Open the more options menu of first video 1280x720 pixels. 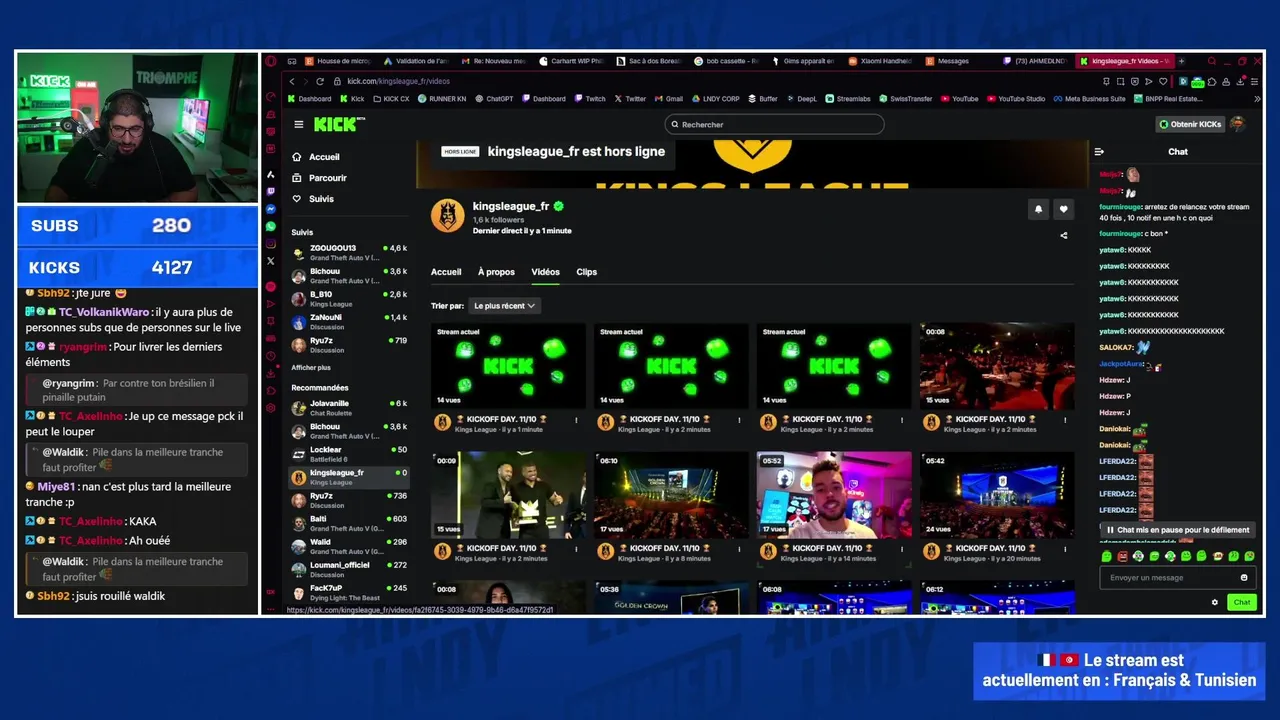pyautogui.click(x=576, y=421)
